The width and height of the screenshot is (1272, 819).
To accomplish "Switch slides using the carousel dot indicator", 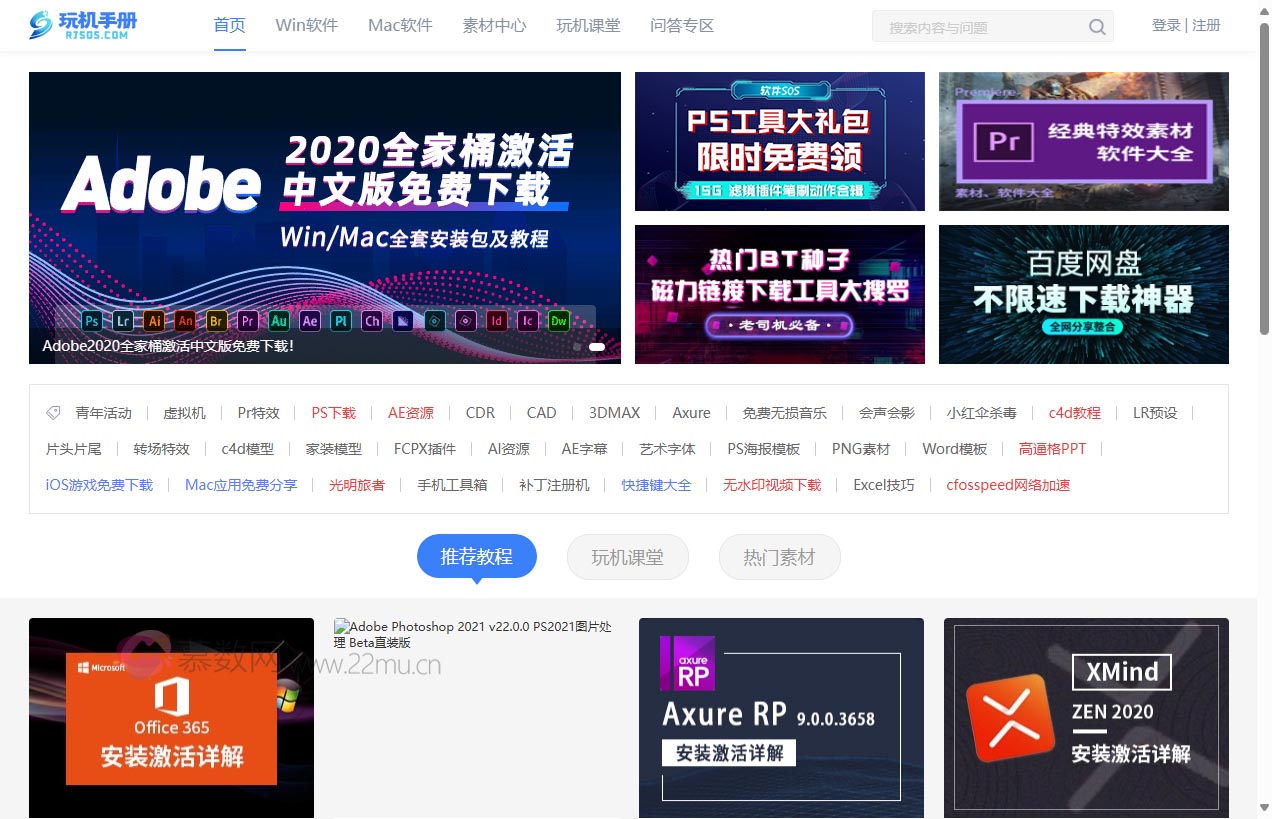I will click(597, 347).
